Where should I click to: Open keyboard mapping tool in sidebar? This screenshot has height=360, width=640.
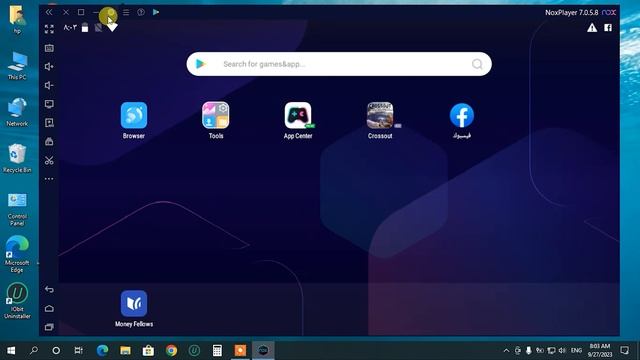[x=49, y=48]
